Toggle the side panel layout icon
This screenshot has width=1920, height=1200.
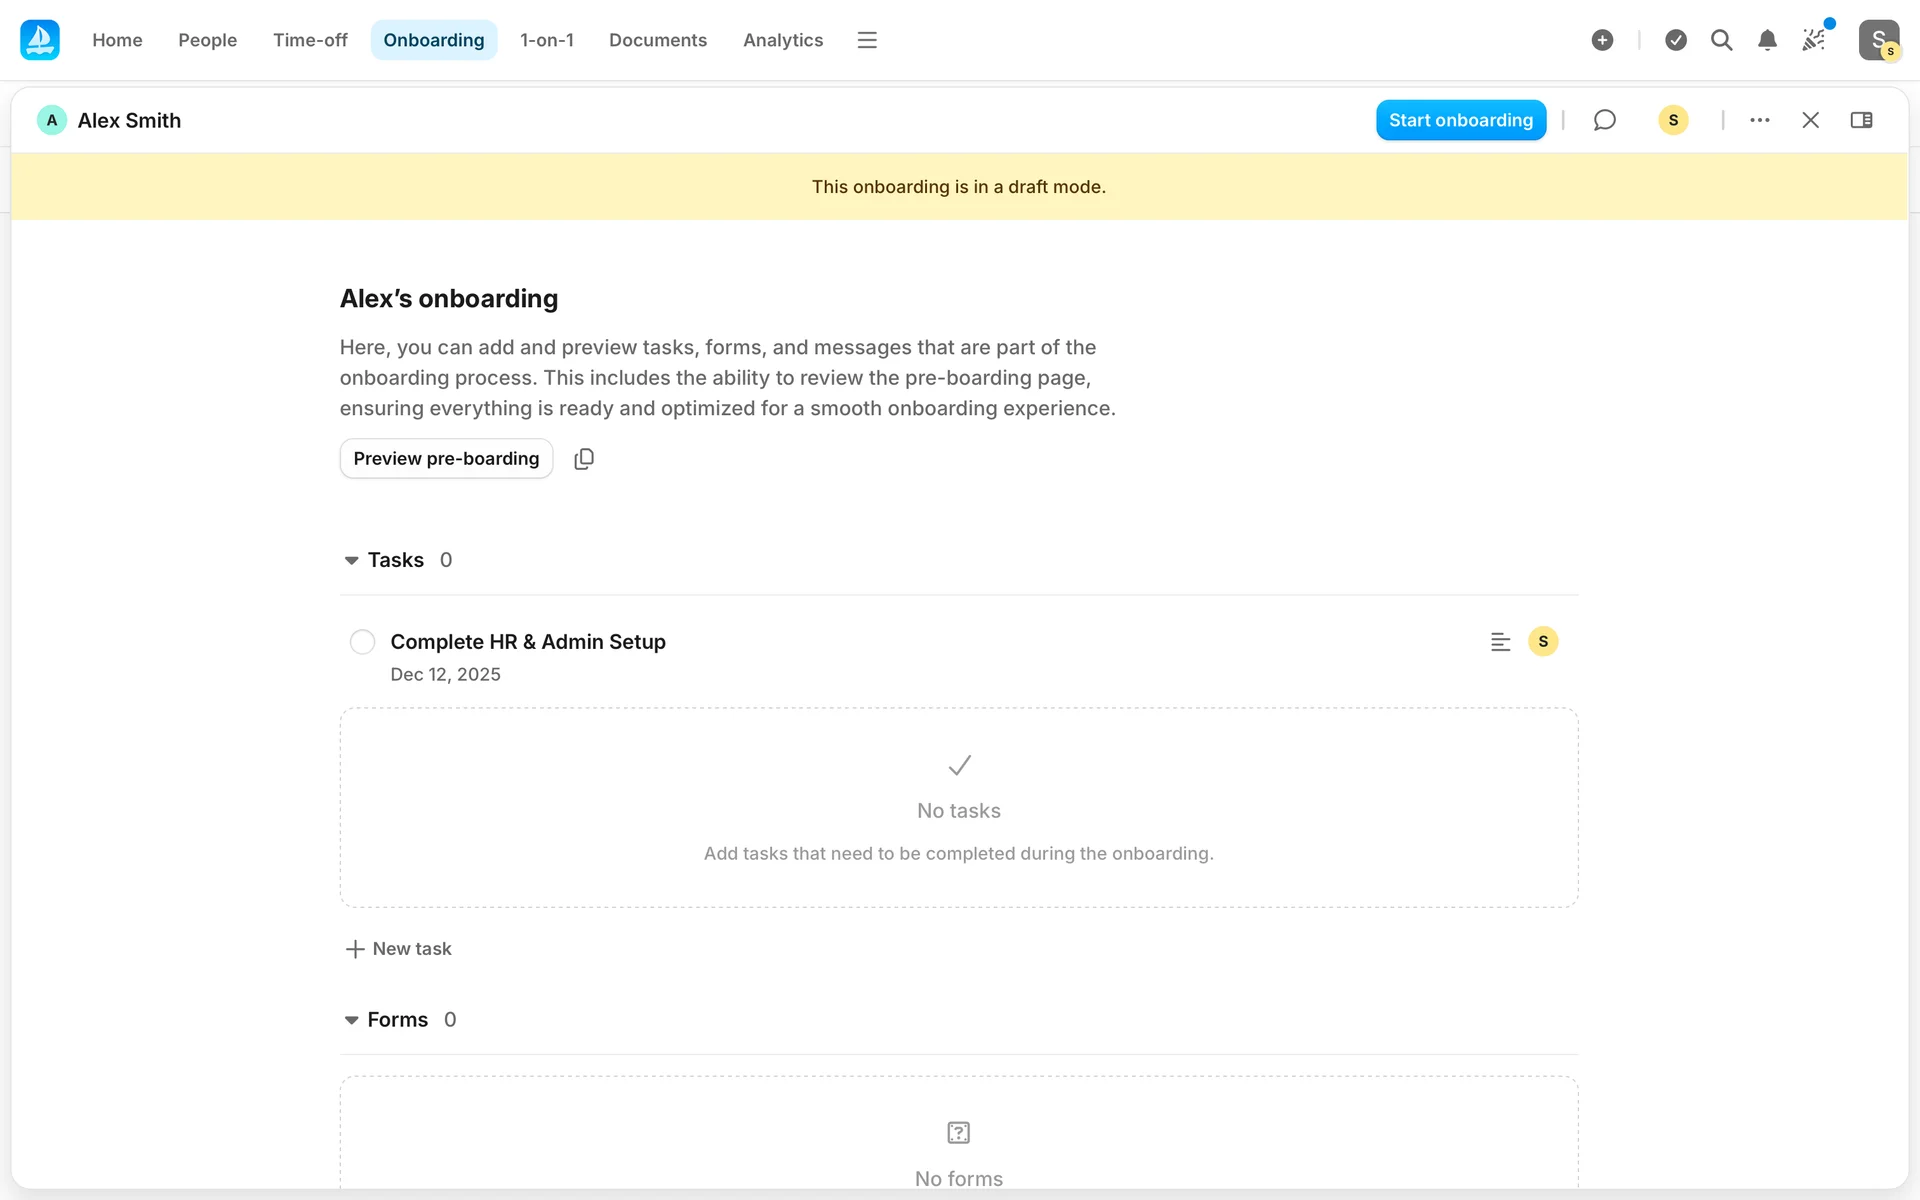click(x=1861, y=120)
